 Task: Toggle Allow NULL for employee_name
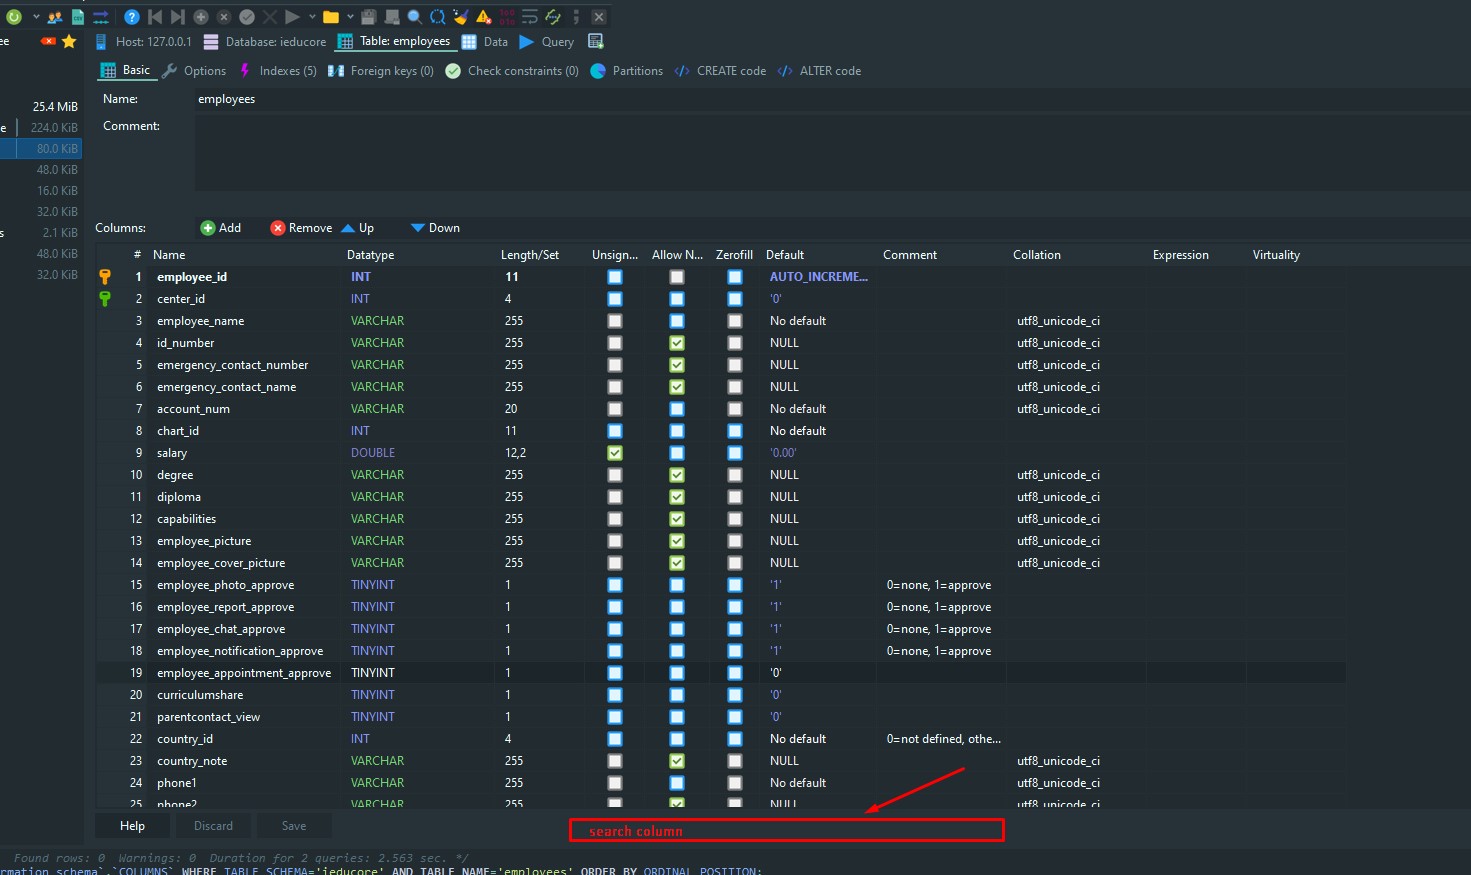[x=677, y=321]
